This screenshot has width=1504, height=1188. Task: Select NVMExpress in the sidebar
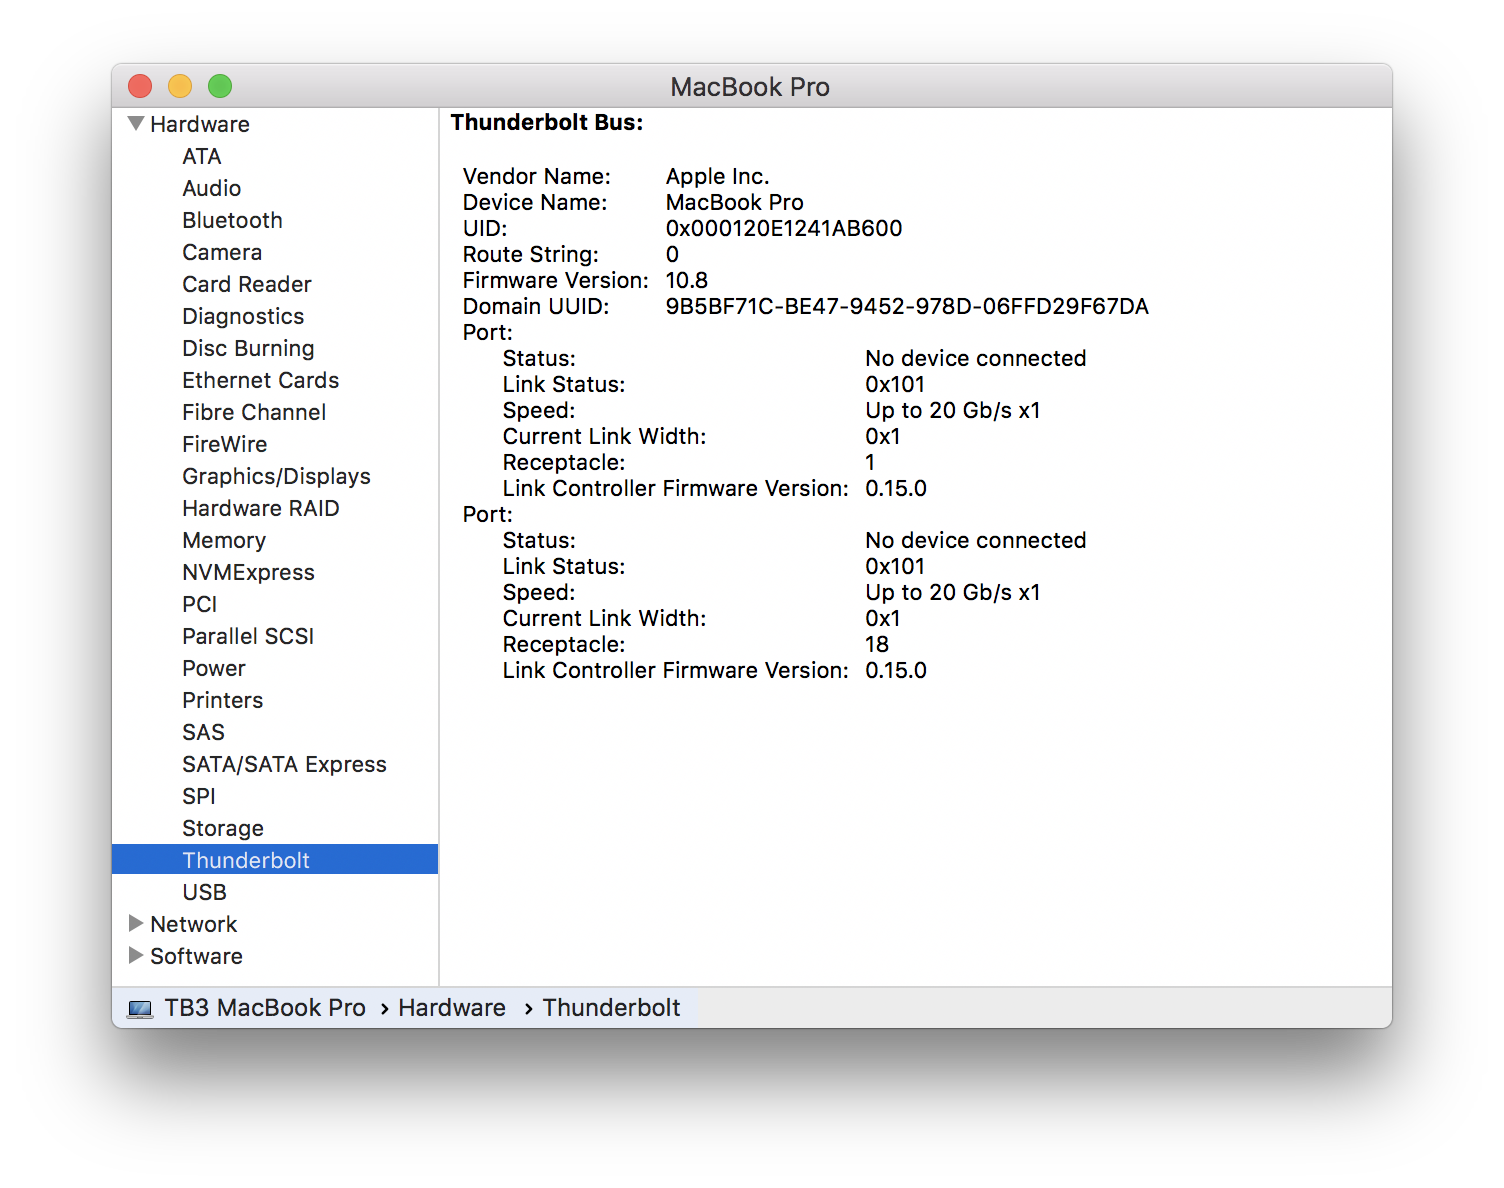point(248,572)
